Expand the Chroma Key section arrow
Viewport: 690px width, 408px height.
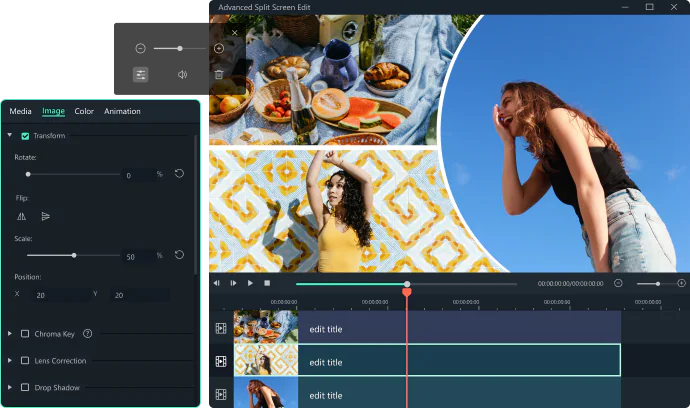(10, 333)
